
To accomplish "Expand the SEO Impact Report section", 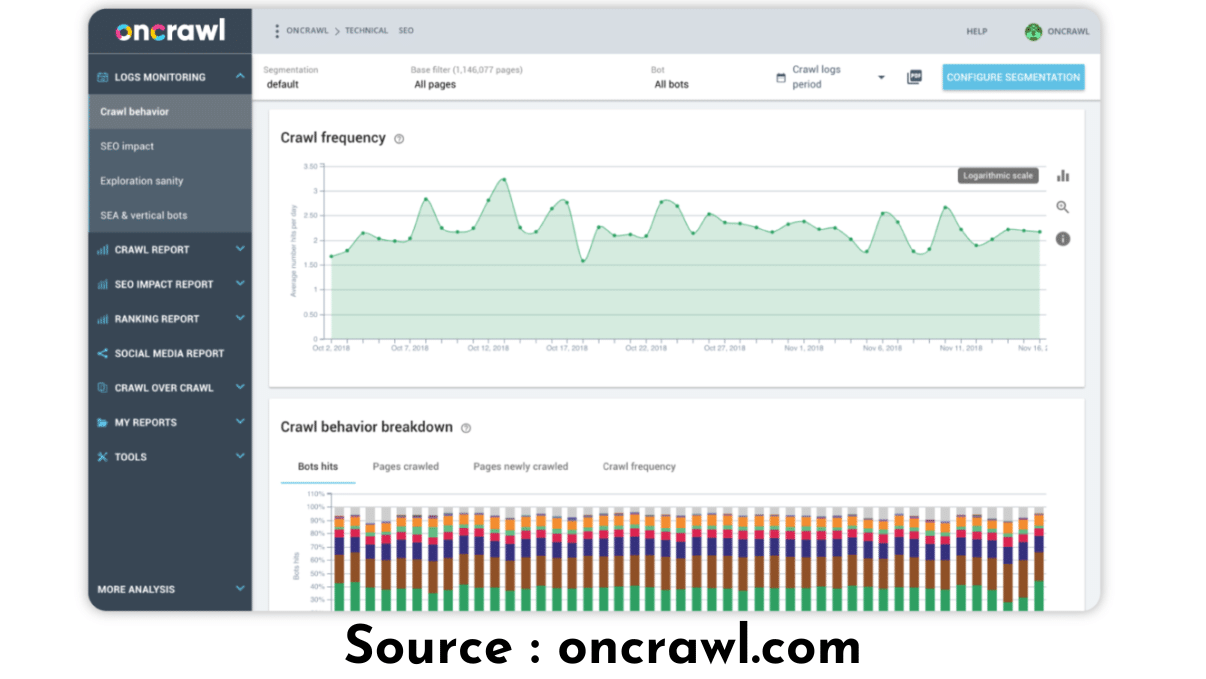I will (x=240, y=284).
